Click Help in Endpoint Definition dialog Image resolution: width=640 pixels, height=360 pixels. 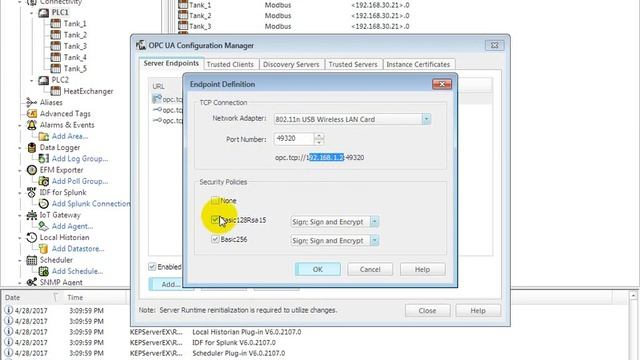422,269
